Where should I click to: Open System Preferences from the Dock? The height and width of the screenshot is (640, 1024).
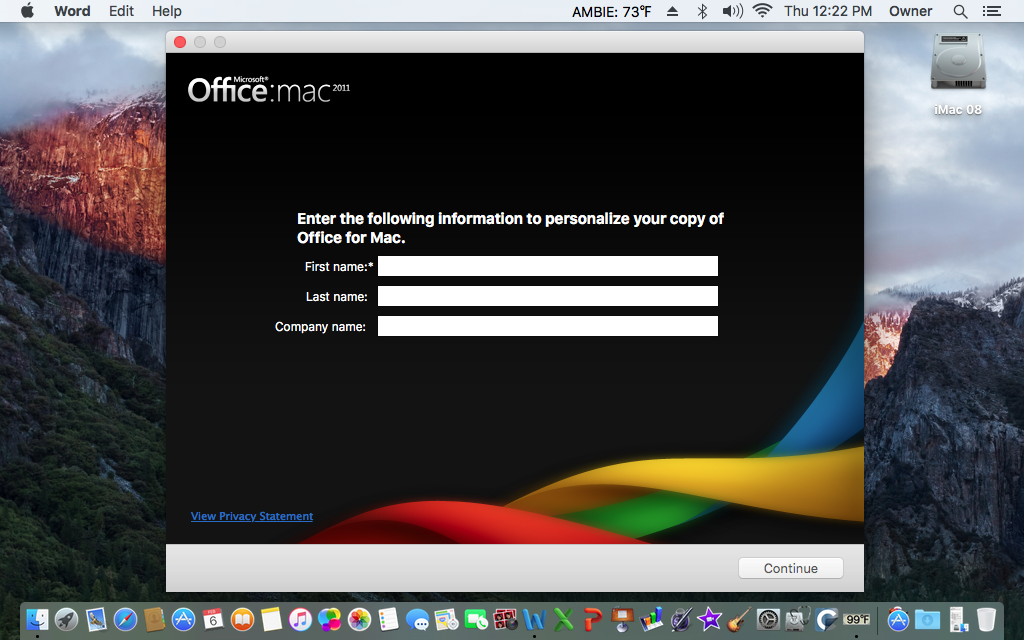coord(768,618)
